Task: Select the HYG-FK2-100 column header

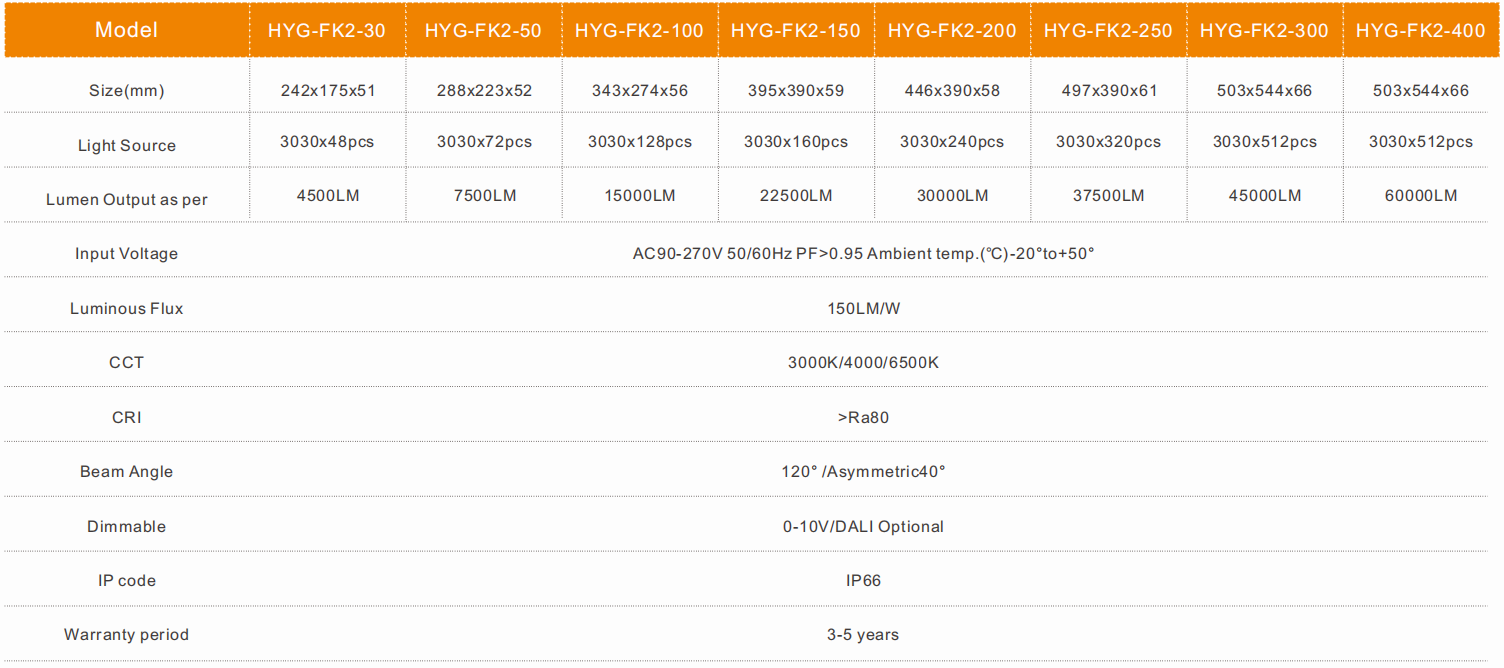Action: pos(639,31)
